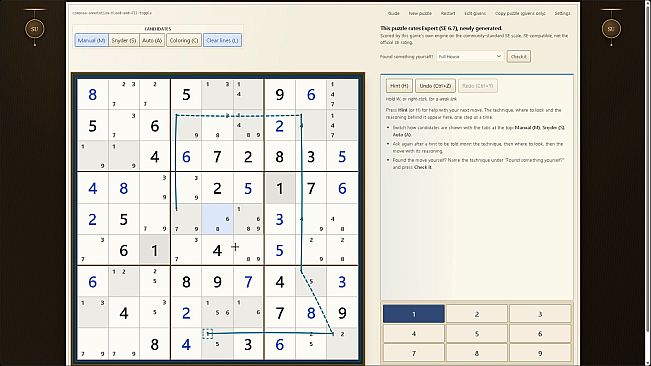Screen dimensions: 651x366
Task: Click the Check it button
Action: click(519, 56)
